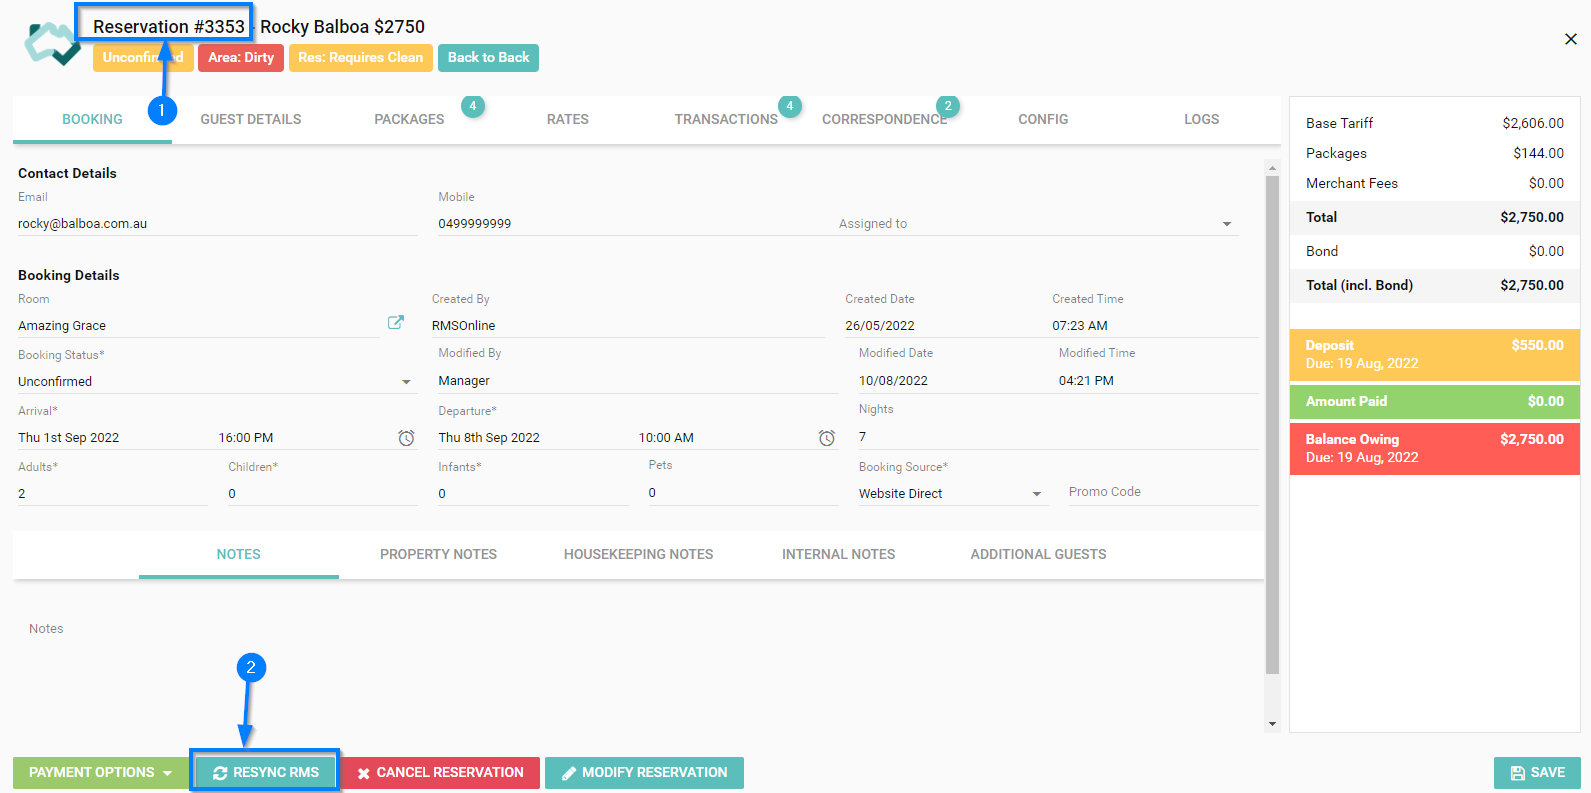
Task: Open the Booking Status dropdown
Action: point(406,382)
